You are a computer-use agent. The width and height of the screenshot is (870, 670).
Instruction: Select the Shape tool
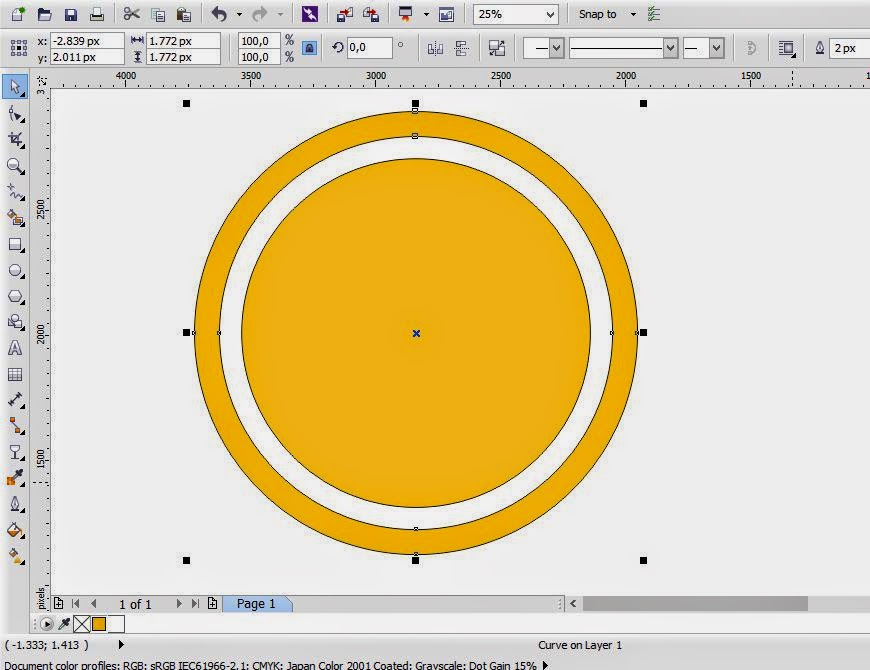click(16, 115)
